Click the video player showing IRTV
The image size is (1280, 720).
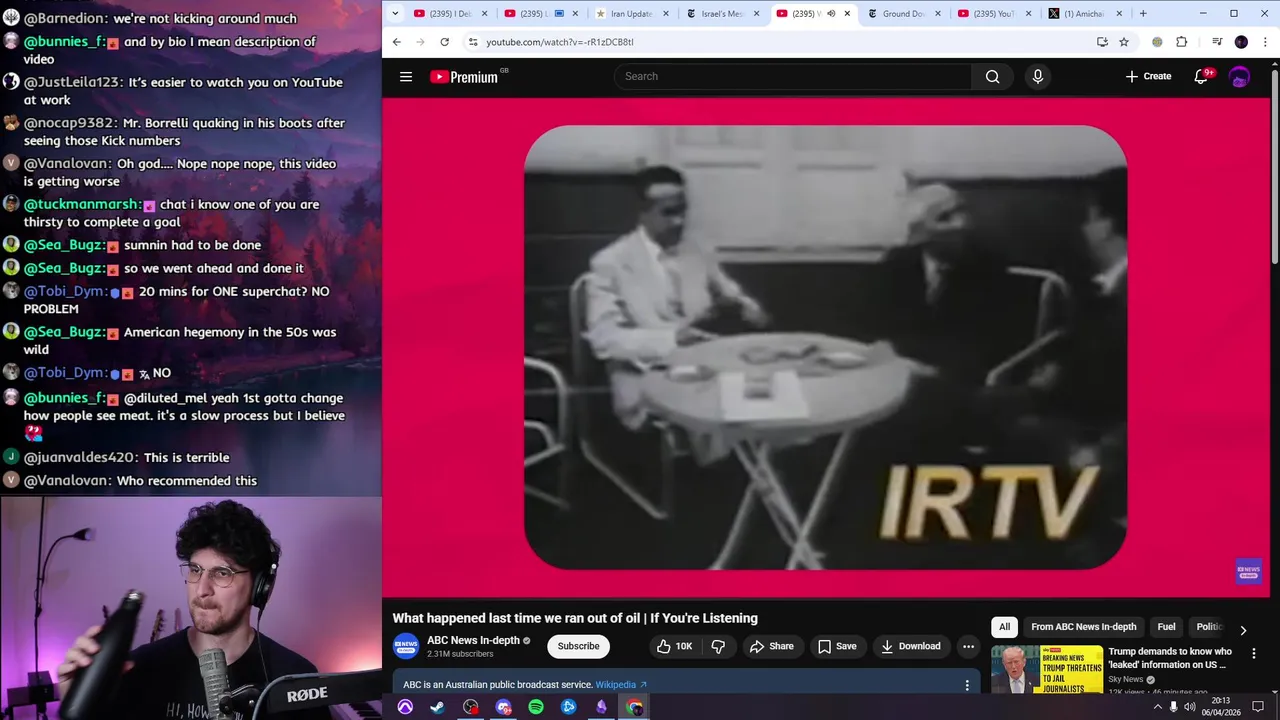click(826, 347)
